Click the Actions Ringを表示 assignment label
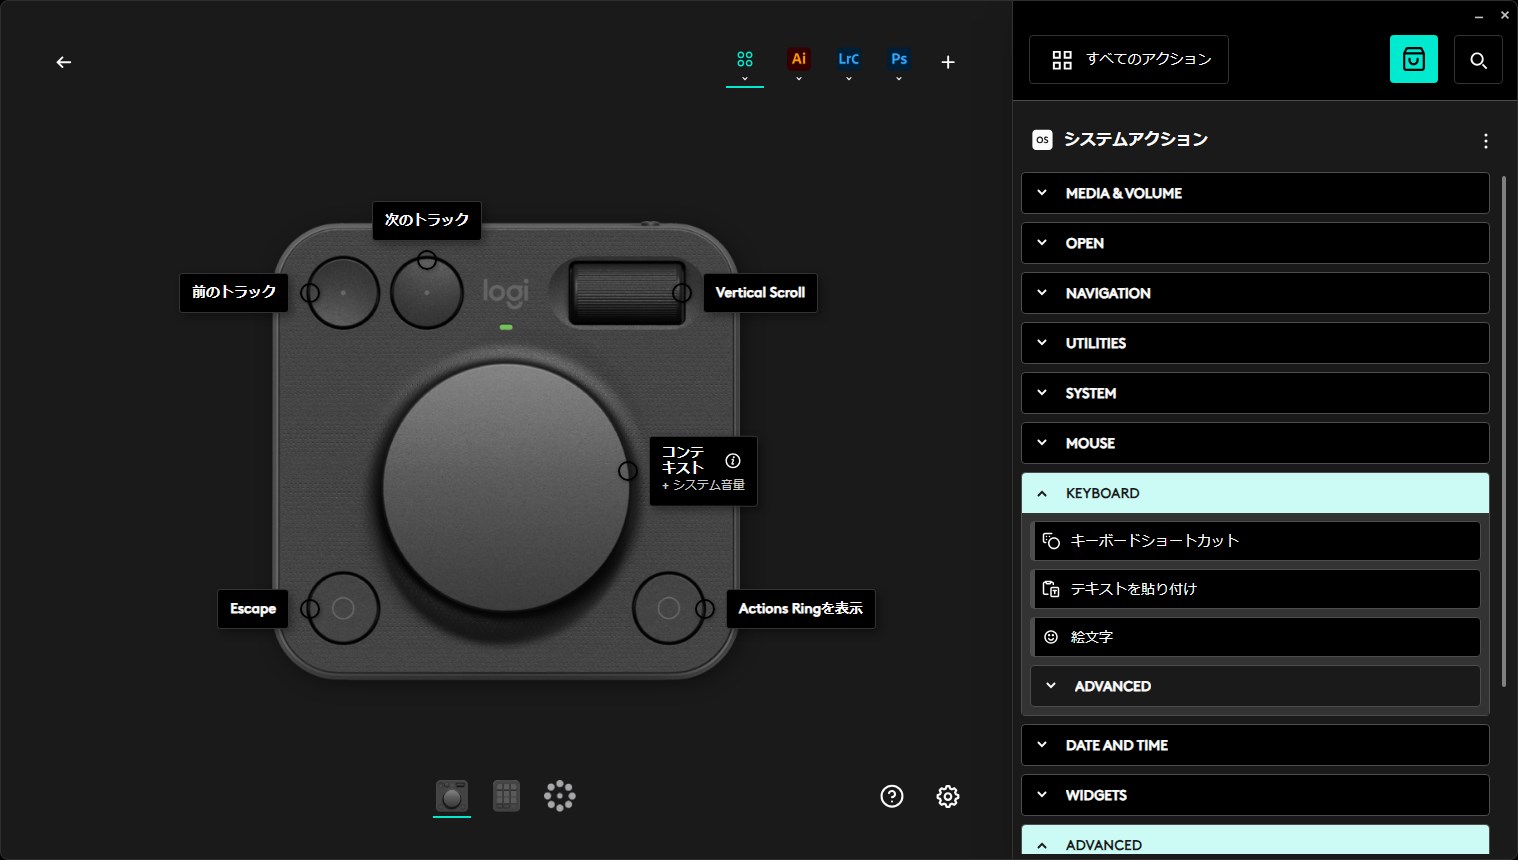Viewport: 1518px width, 860px height. coord(801,609)
